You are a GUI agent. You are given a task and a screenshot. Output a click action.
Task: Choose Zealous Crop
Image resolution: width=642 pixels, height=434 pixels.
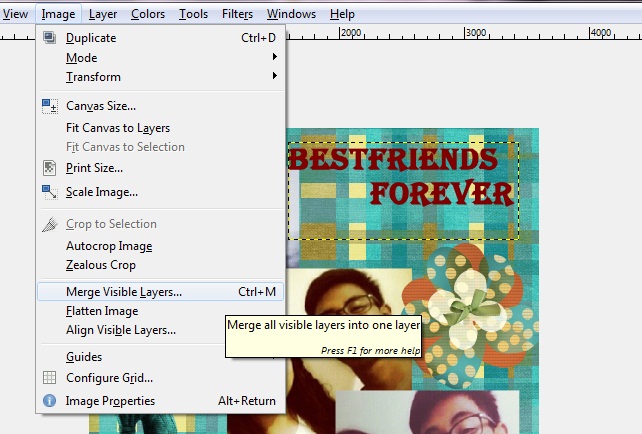tap(160, 265)
